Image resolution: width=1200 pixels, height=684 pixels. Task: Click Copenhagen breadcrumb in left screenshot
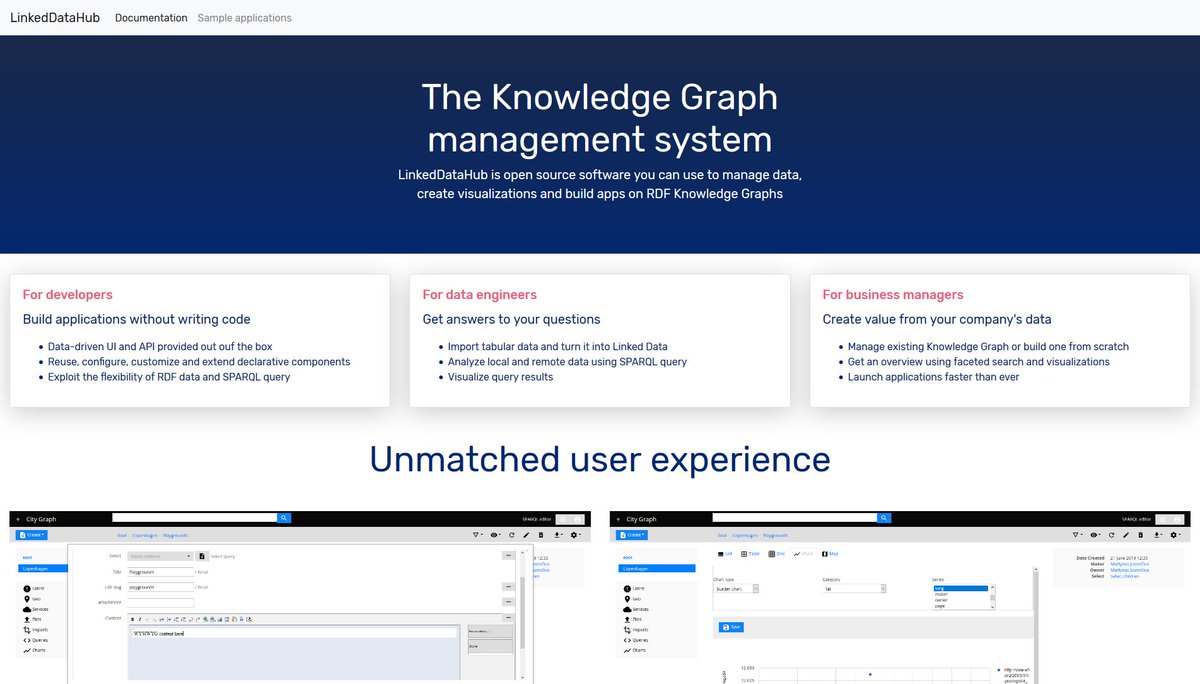coord(144,535)
